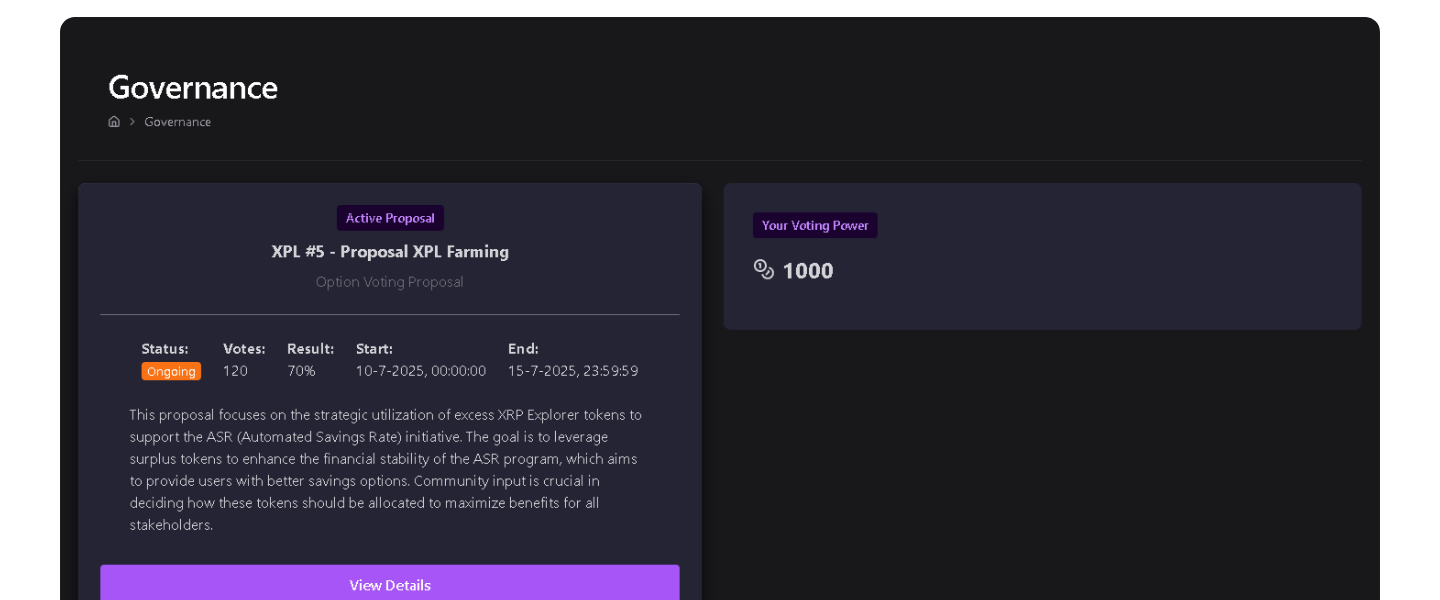Click the Governance page heading

tap(193, 87)
